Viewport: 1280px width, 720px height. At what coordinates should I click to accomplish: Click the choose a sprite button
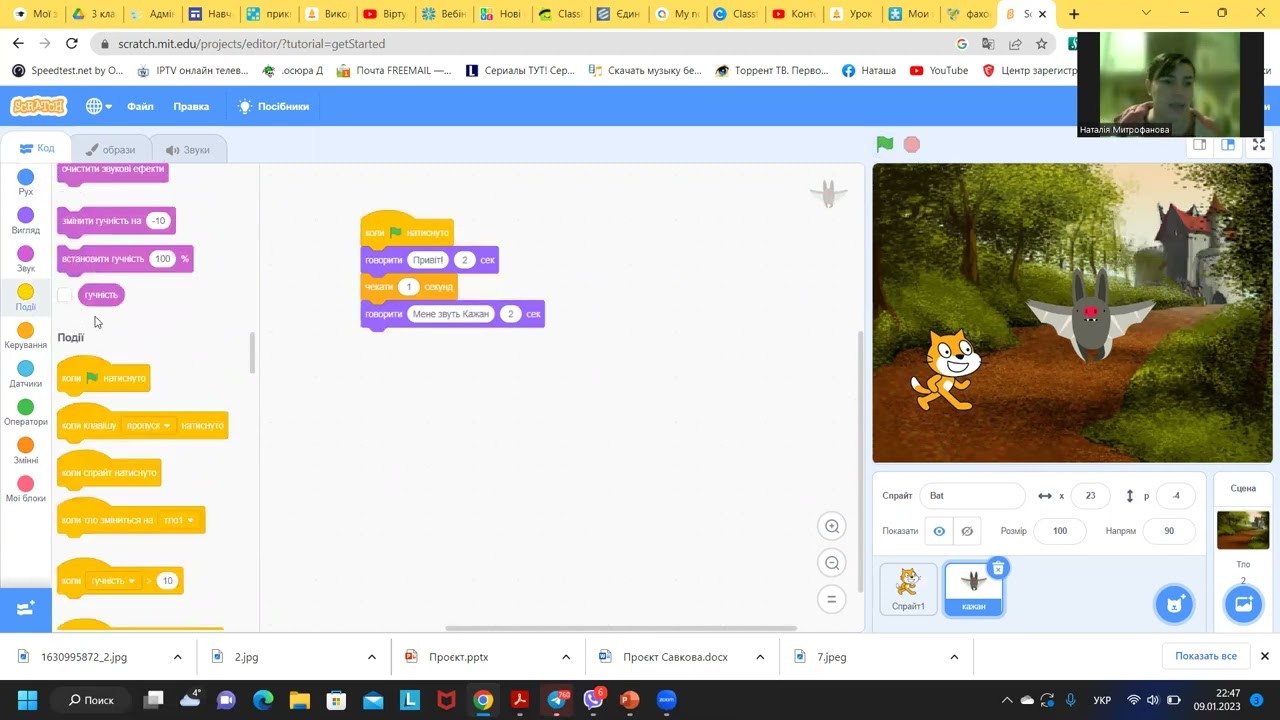[x=1174, y=603]
